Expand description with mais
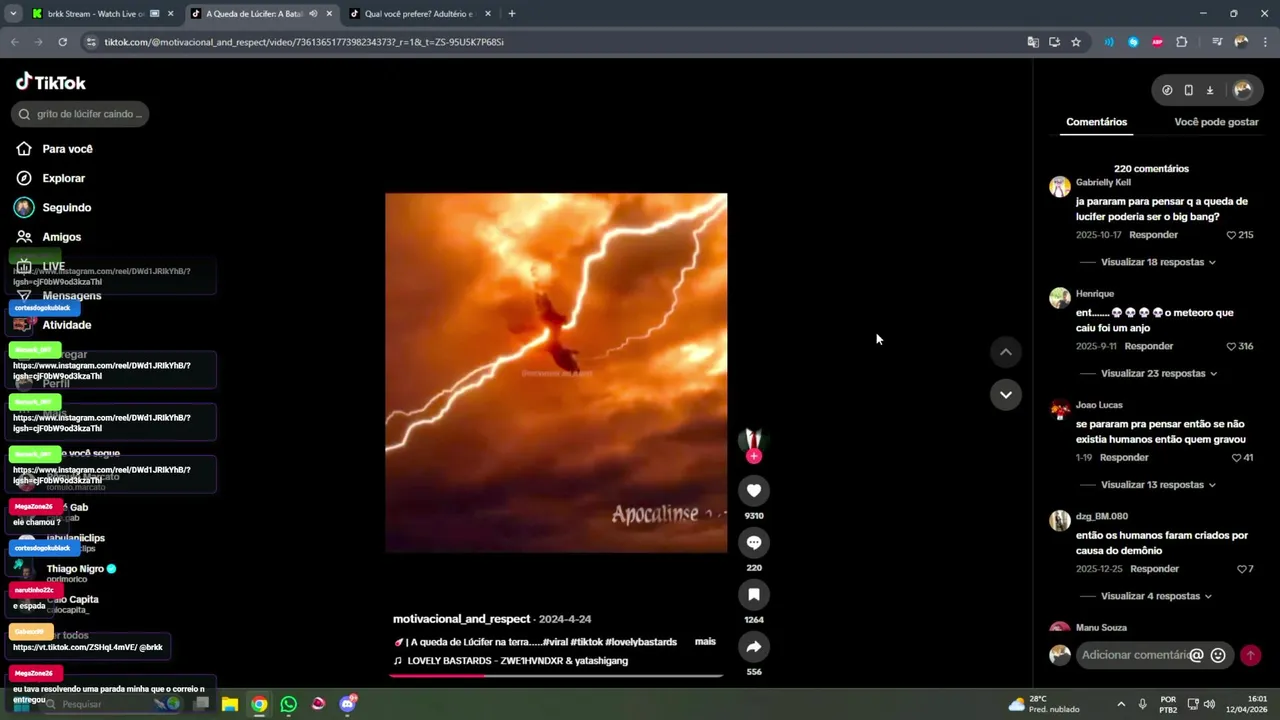The image size is (1280, 720). point(705,641)
